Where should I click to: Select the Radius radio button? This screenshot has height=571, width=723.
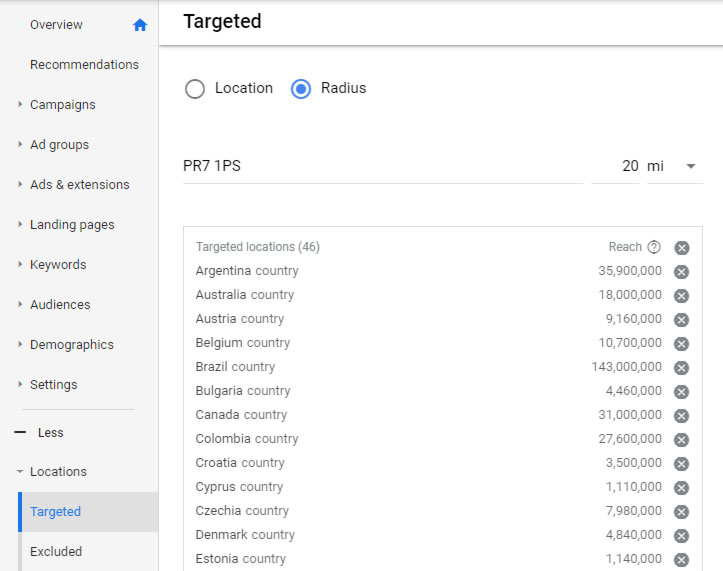[x=301, y=89]
